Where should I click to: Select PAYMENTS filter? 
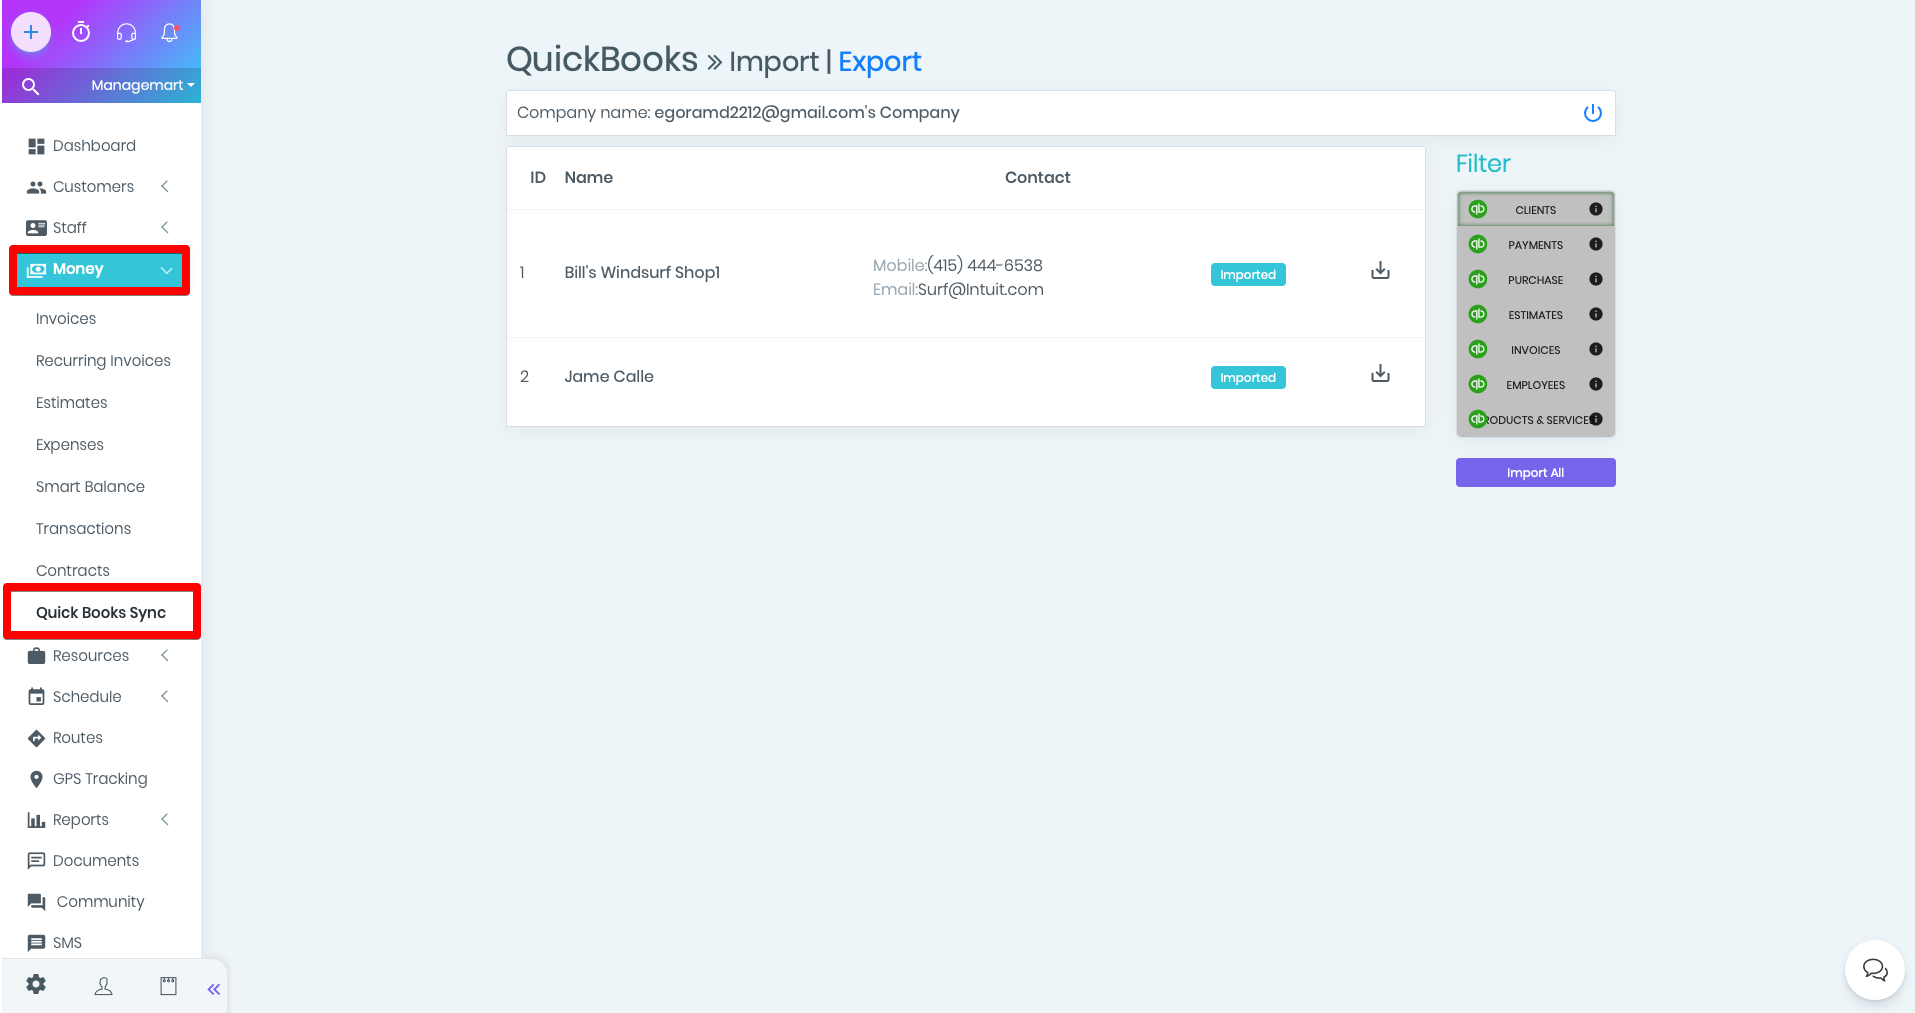tap(1535, 245)
